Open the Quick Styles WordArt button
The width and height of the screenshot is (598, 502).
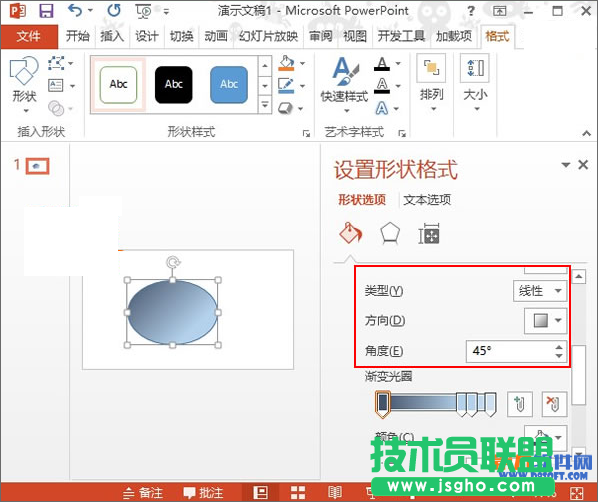pyautogui.click(x=344, y=85)
